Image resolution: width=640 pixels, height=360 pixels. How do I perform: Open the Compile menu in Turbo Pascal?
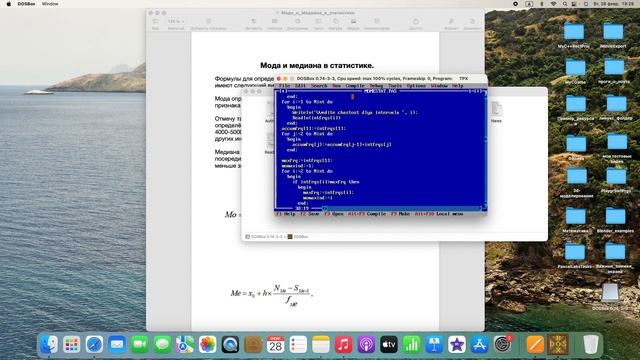(355, 86)
